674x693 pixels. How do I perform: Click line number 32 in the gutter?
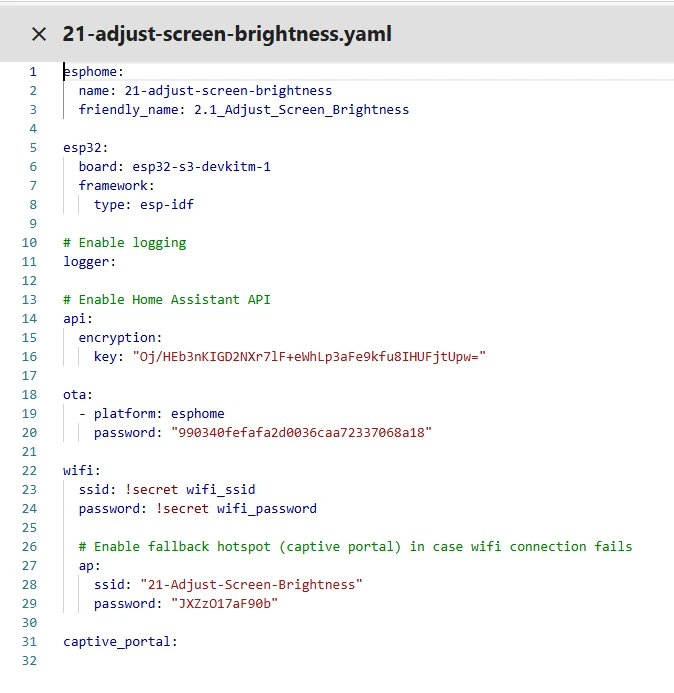[x=29, y=660]
